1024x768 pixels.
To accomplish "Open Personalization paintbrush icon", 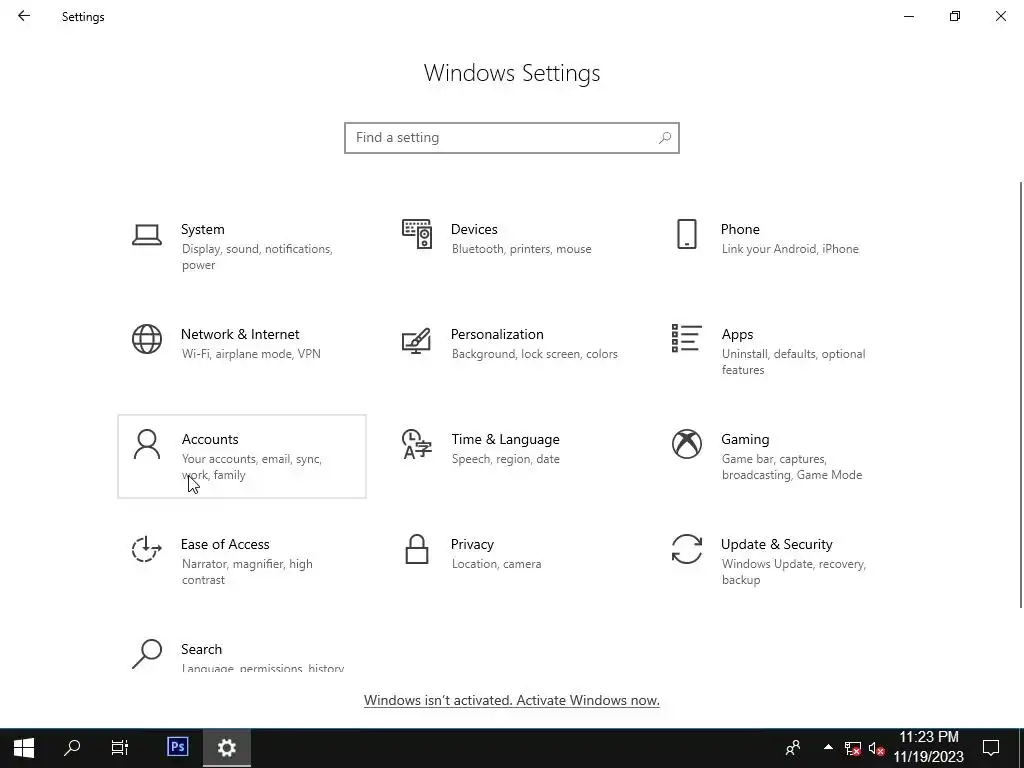I will [417, 340].
